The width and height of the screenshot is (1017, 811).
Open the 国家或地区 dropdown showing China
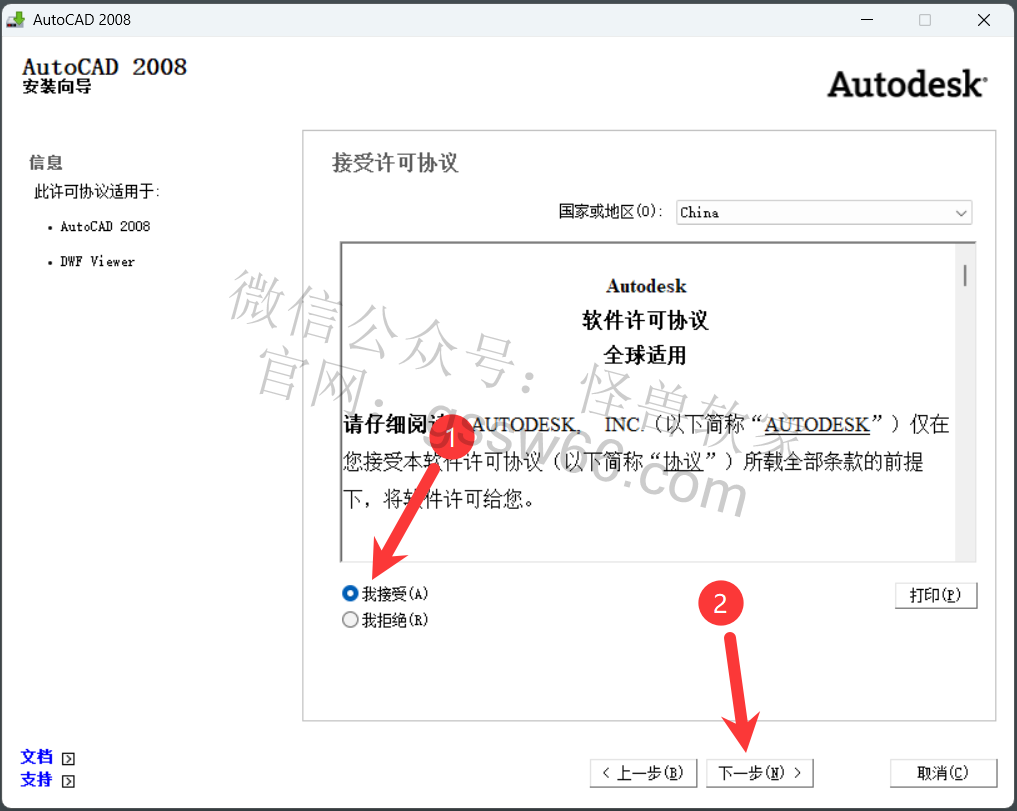coord(823,212)
